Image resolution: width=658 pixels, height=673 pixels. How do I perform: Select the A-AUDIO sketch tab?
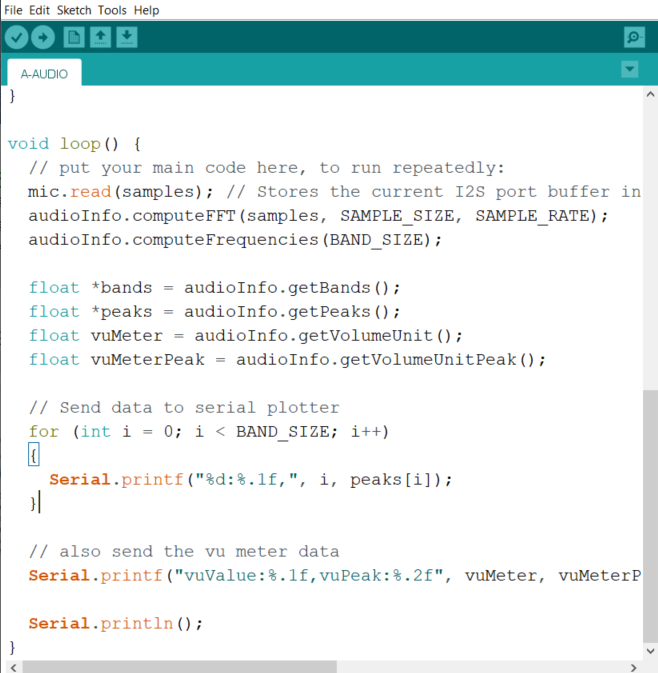tap(44, 73)
